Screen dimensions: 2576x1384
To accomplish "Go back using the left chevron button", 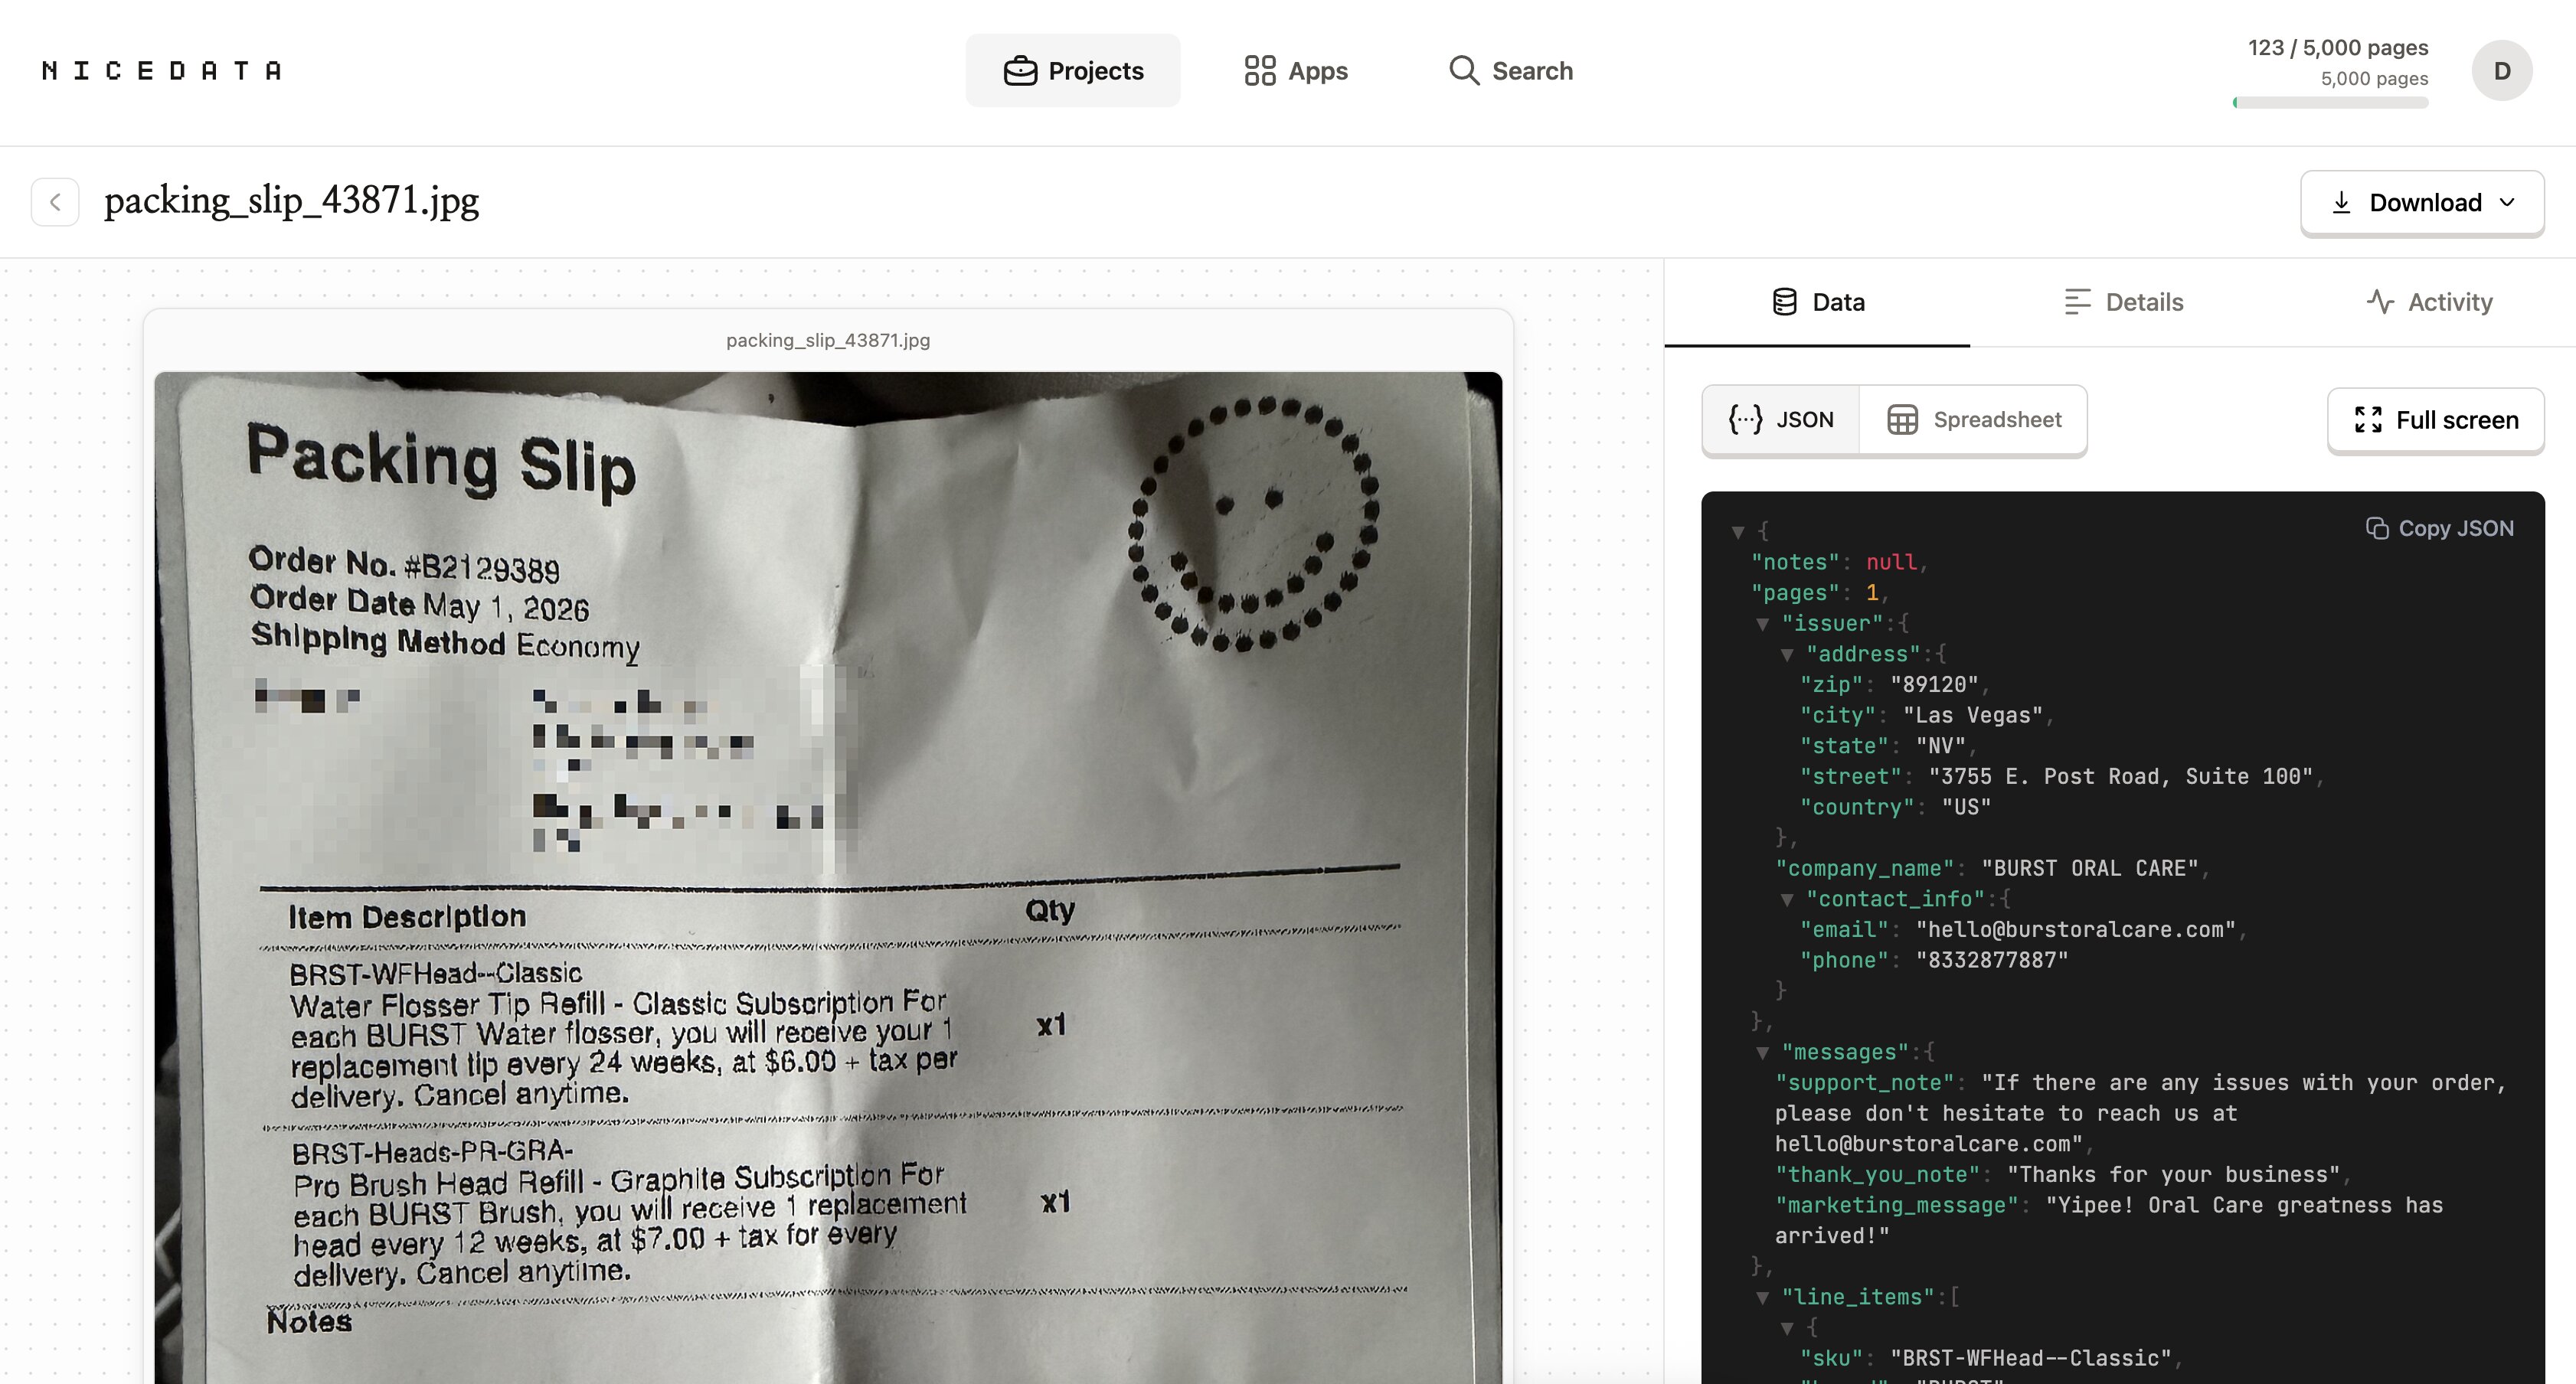I will pyautogui.click(x=55, y=202).
